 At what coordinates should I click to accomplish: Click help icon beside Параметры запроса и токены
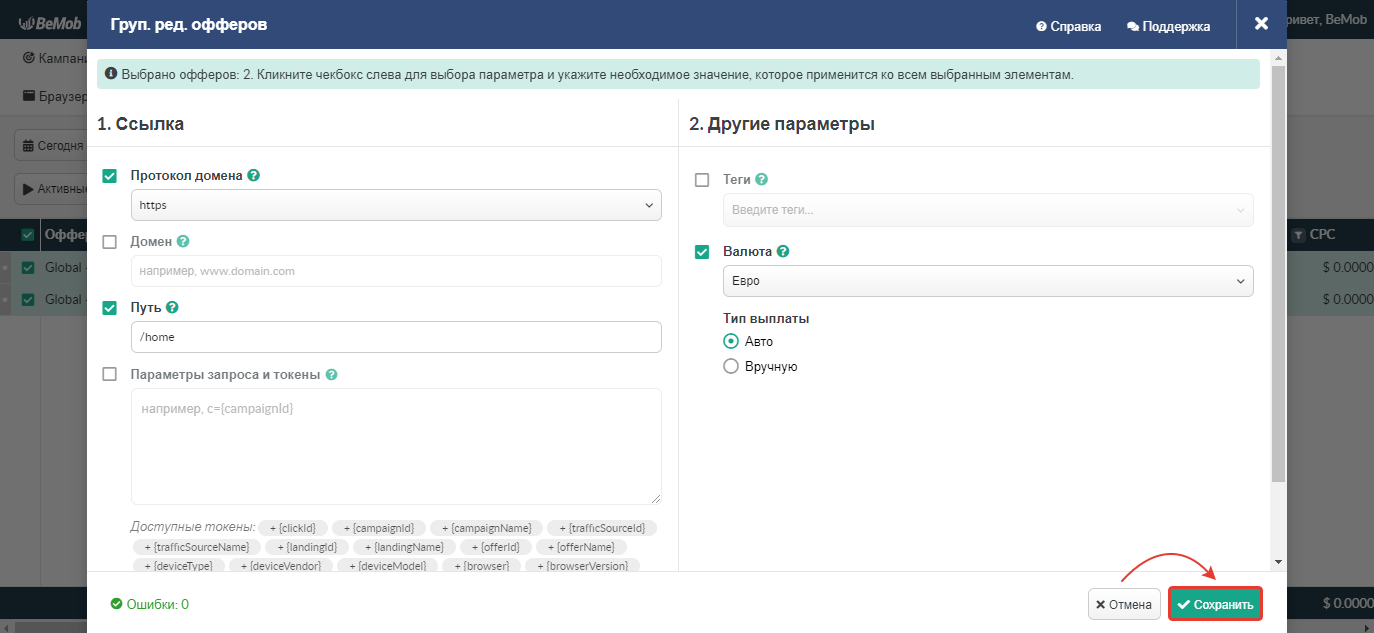point(331,375)
